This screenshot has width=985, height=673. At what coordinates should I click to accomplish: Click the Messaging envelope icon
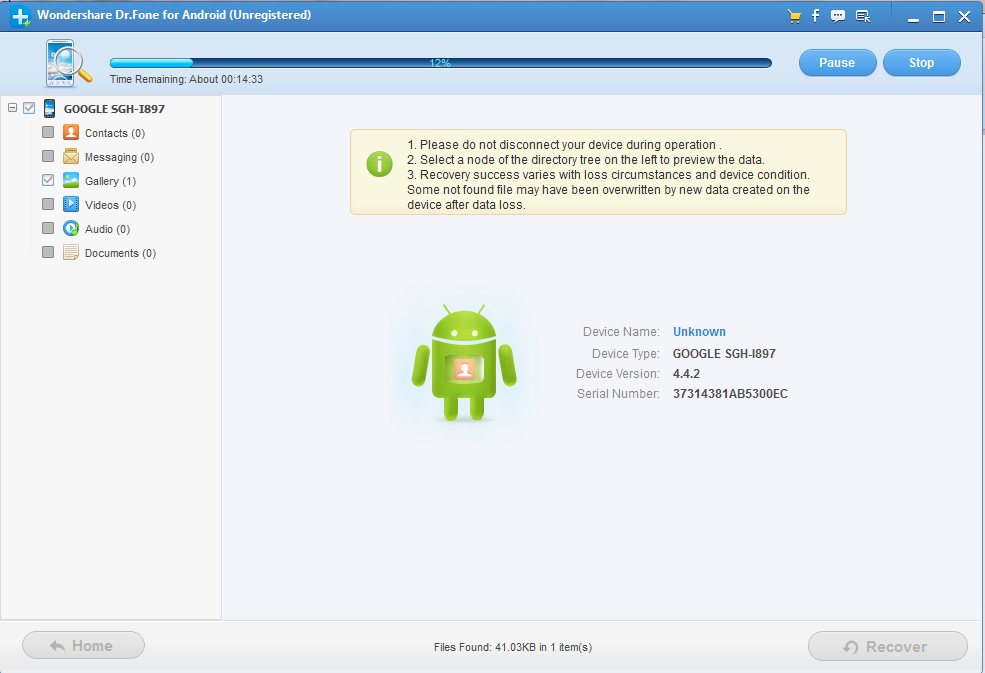(71, 157)
